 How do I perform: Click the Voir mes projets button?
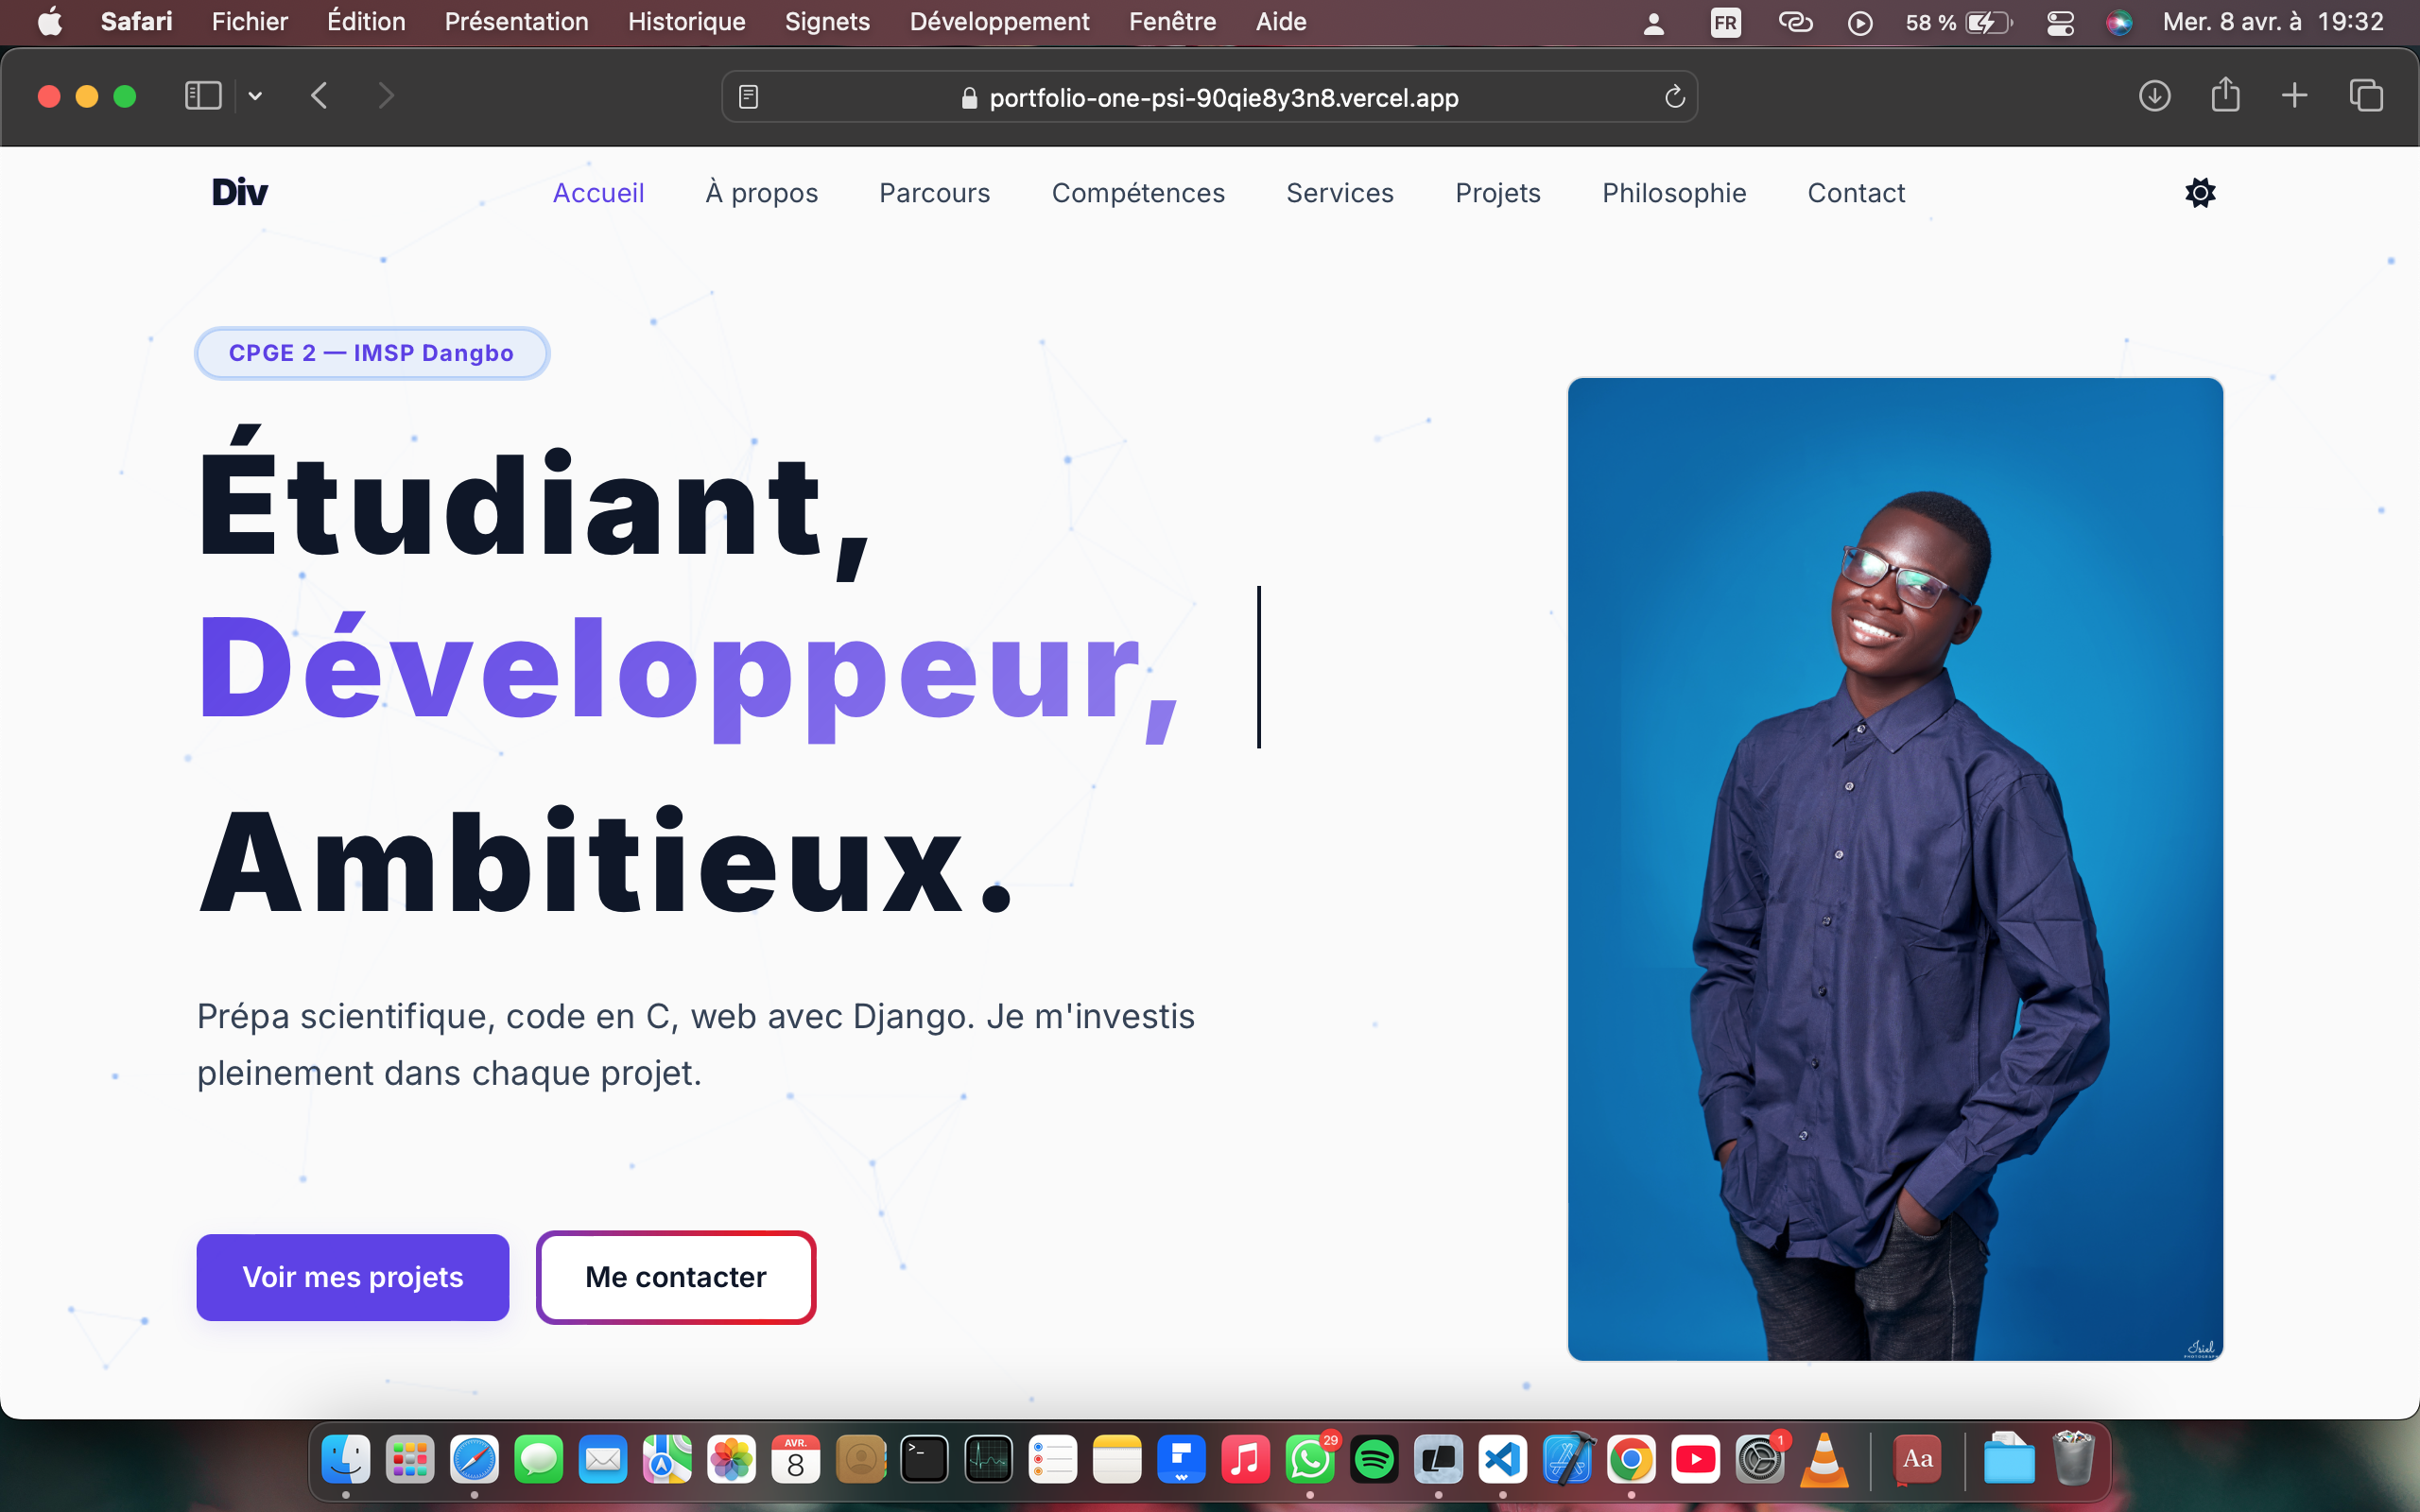[x=352, y=1277]
